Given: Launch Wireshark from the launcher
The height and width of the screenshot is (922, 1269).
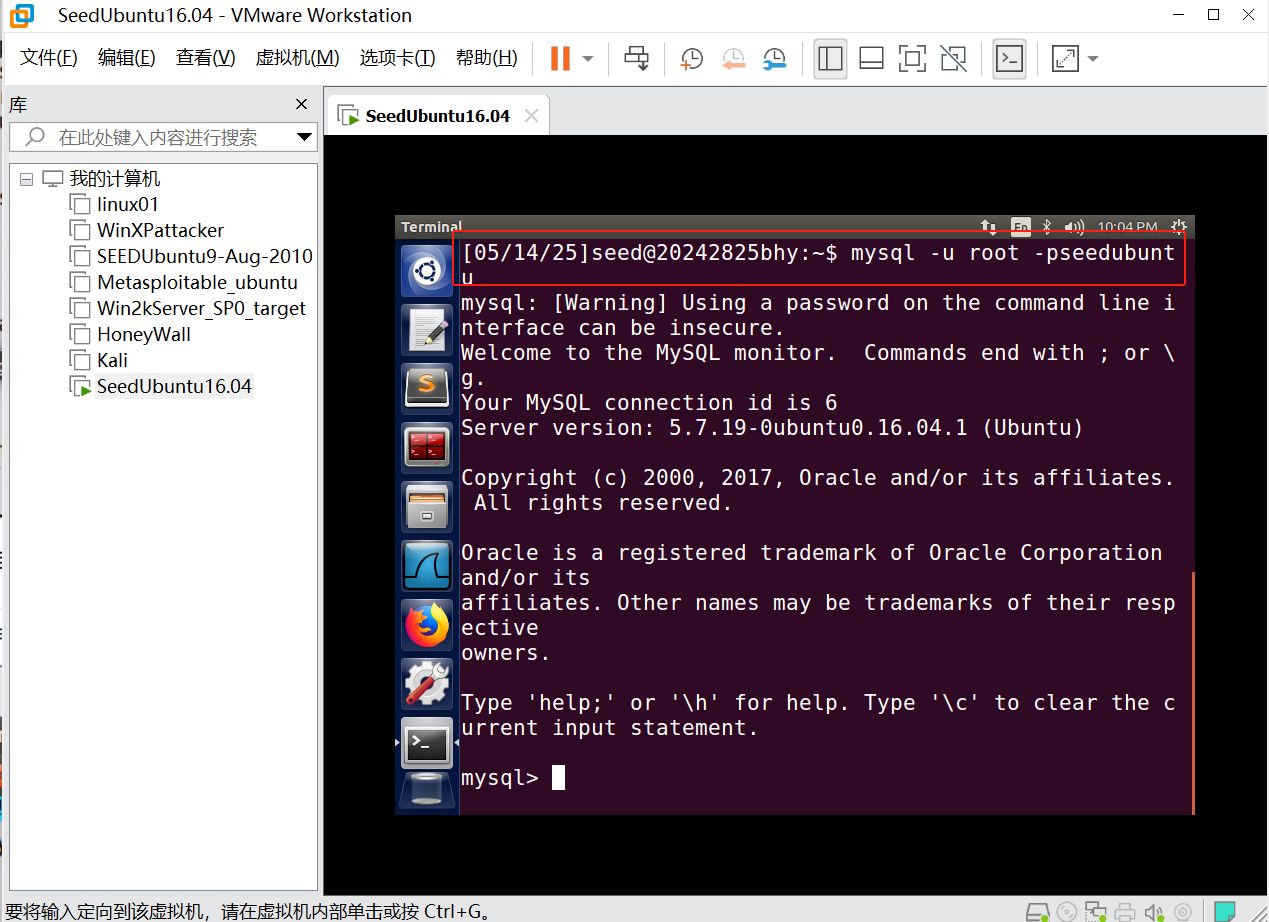Looking at the screenshot, I should (428, 566).
